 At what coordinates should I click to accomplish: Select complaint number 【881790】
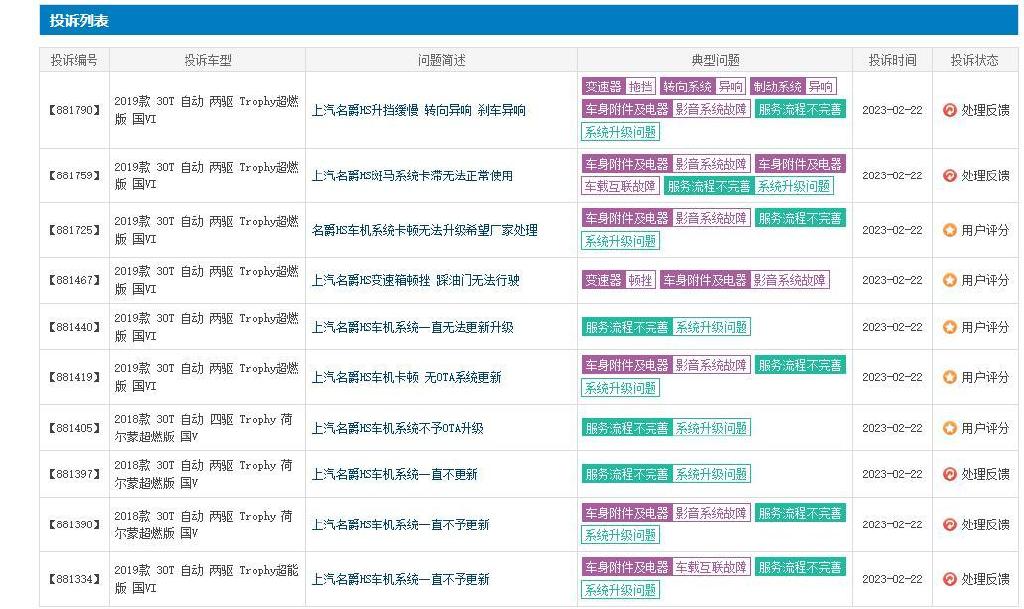point(74,110)
